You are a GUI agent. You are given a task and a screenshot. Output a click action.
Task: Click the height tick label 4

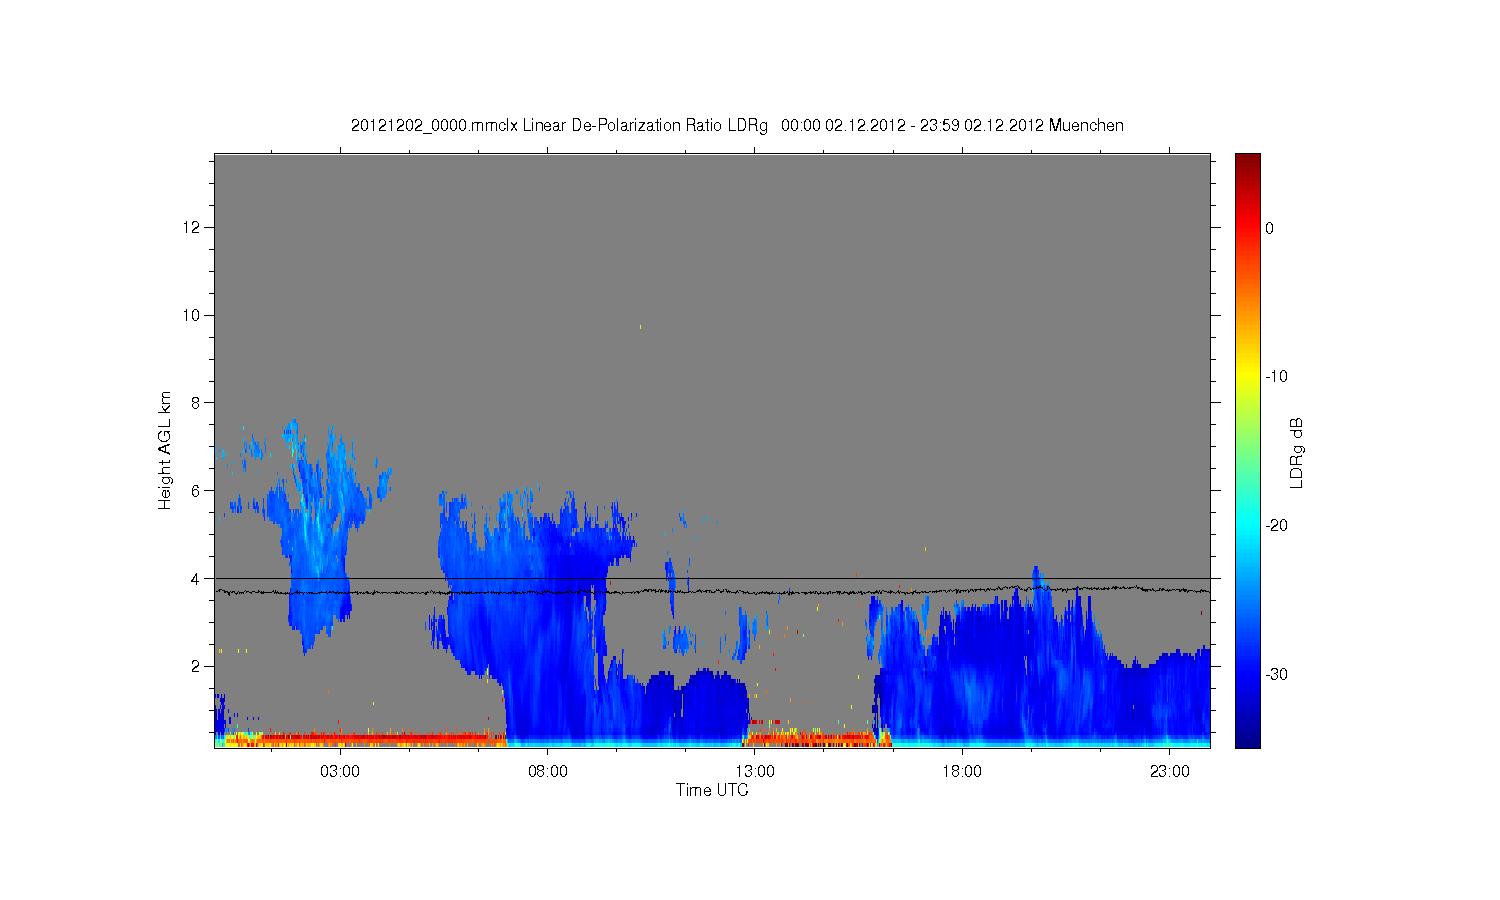coord(197,579)
